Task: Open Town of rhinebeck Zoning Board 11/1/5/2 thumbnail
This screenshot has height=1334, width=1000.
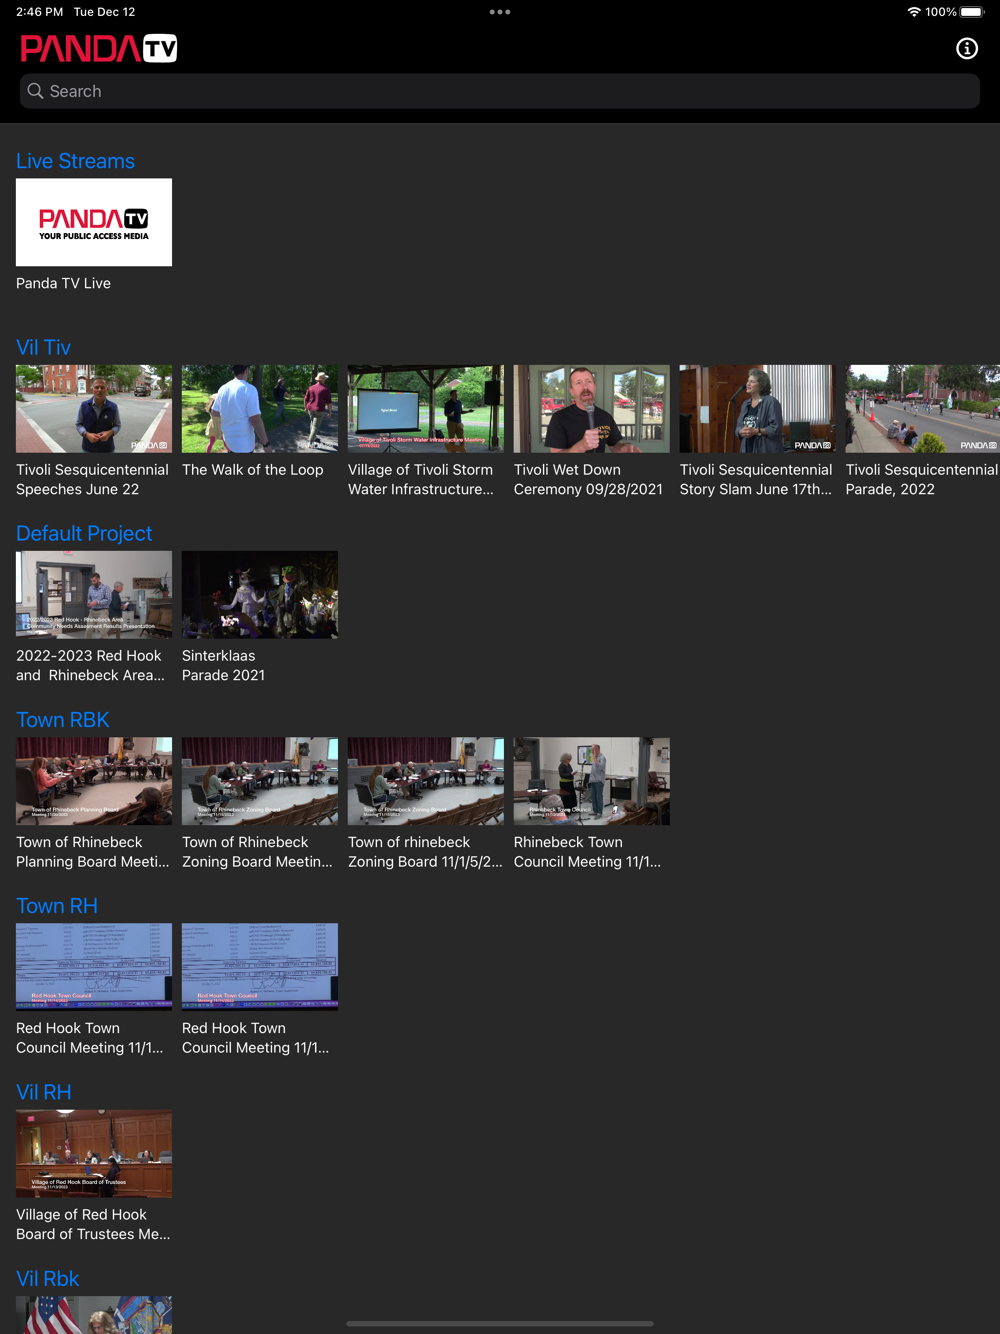Action: point(426,781)
